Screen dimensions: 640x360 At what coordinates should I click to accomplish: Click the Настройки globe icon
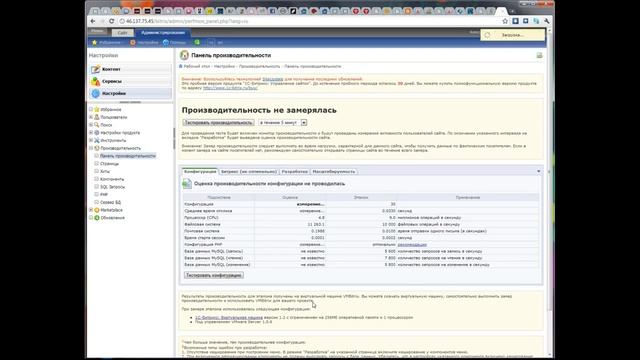tap(96, 93)
